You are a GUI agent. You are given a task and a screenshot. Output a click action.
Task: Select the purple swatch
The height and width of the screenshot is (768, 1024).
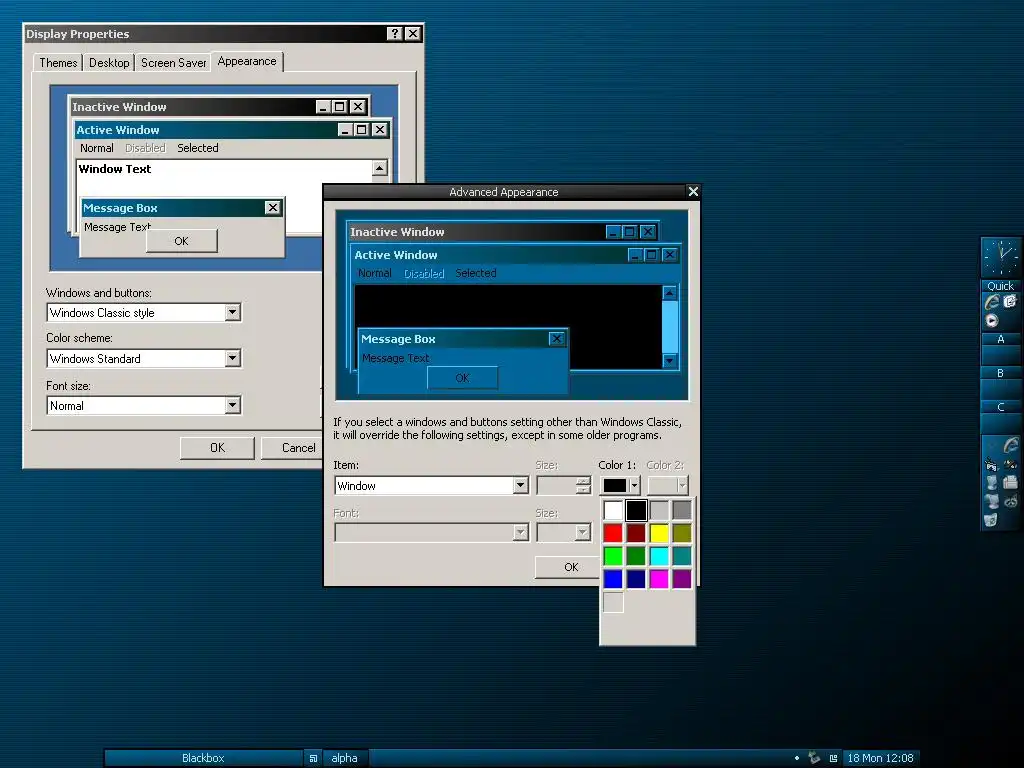pyautogui.click(x=682, y=579)
